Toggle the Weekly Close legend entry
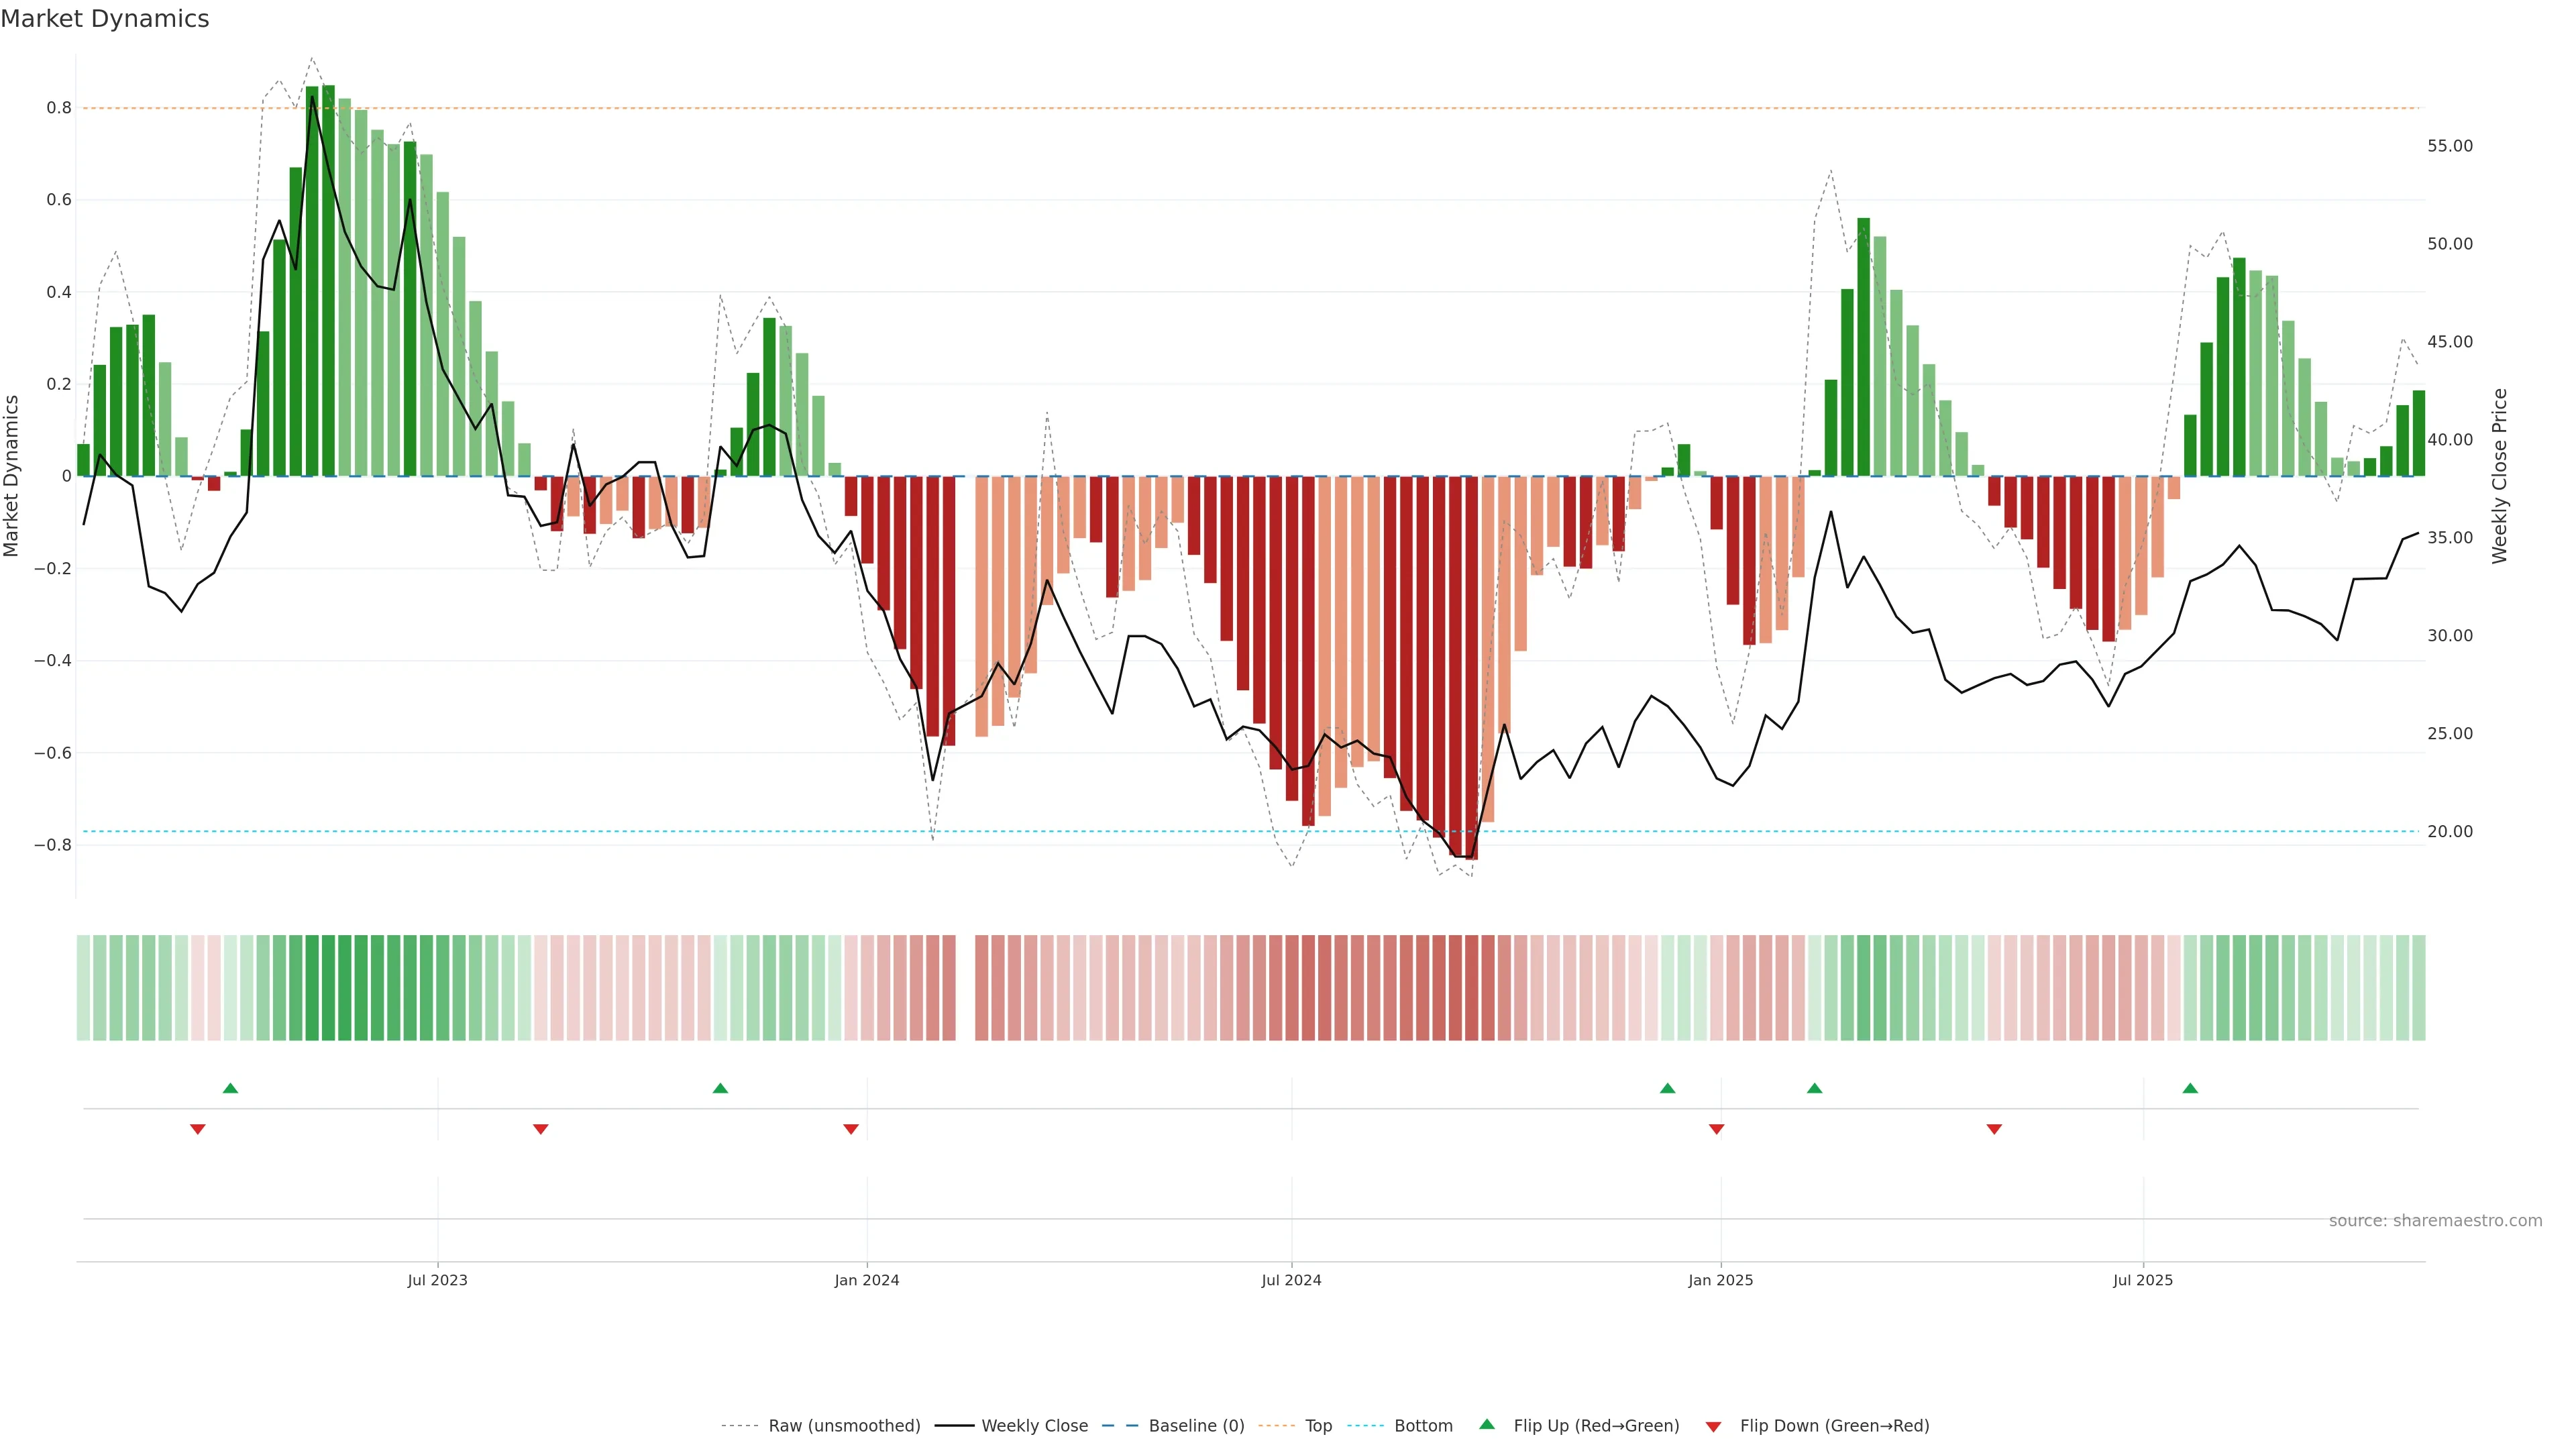The height and width of the screenshot is (1449, 2576). (x=1034, y=1426)
